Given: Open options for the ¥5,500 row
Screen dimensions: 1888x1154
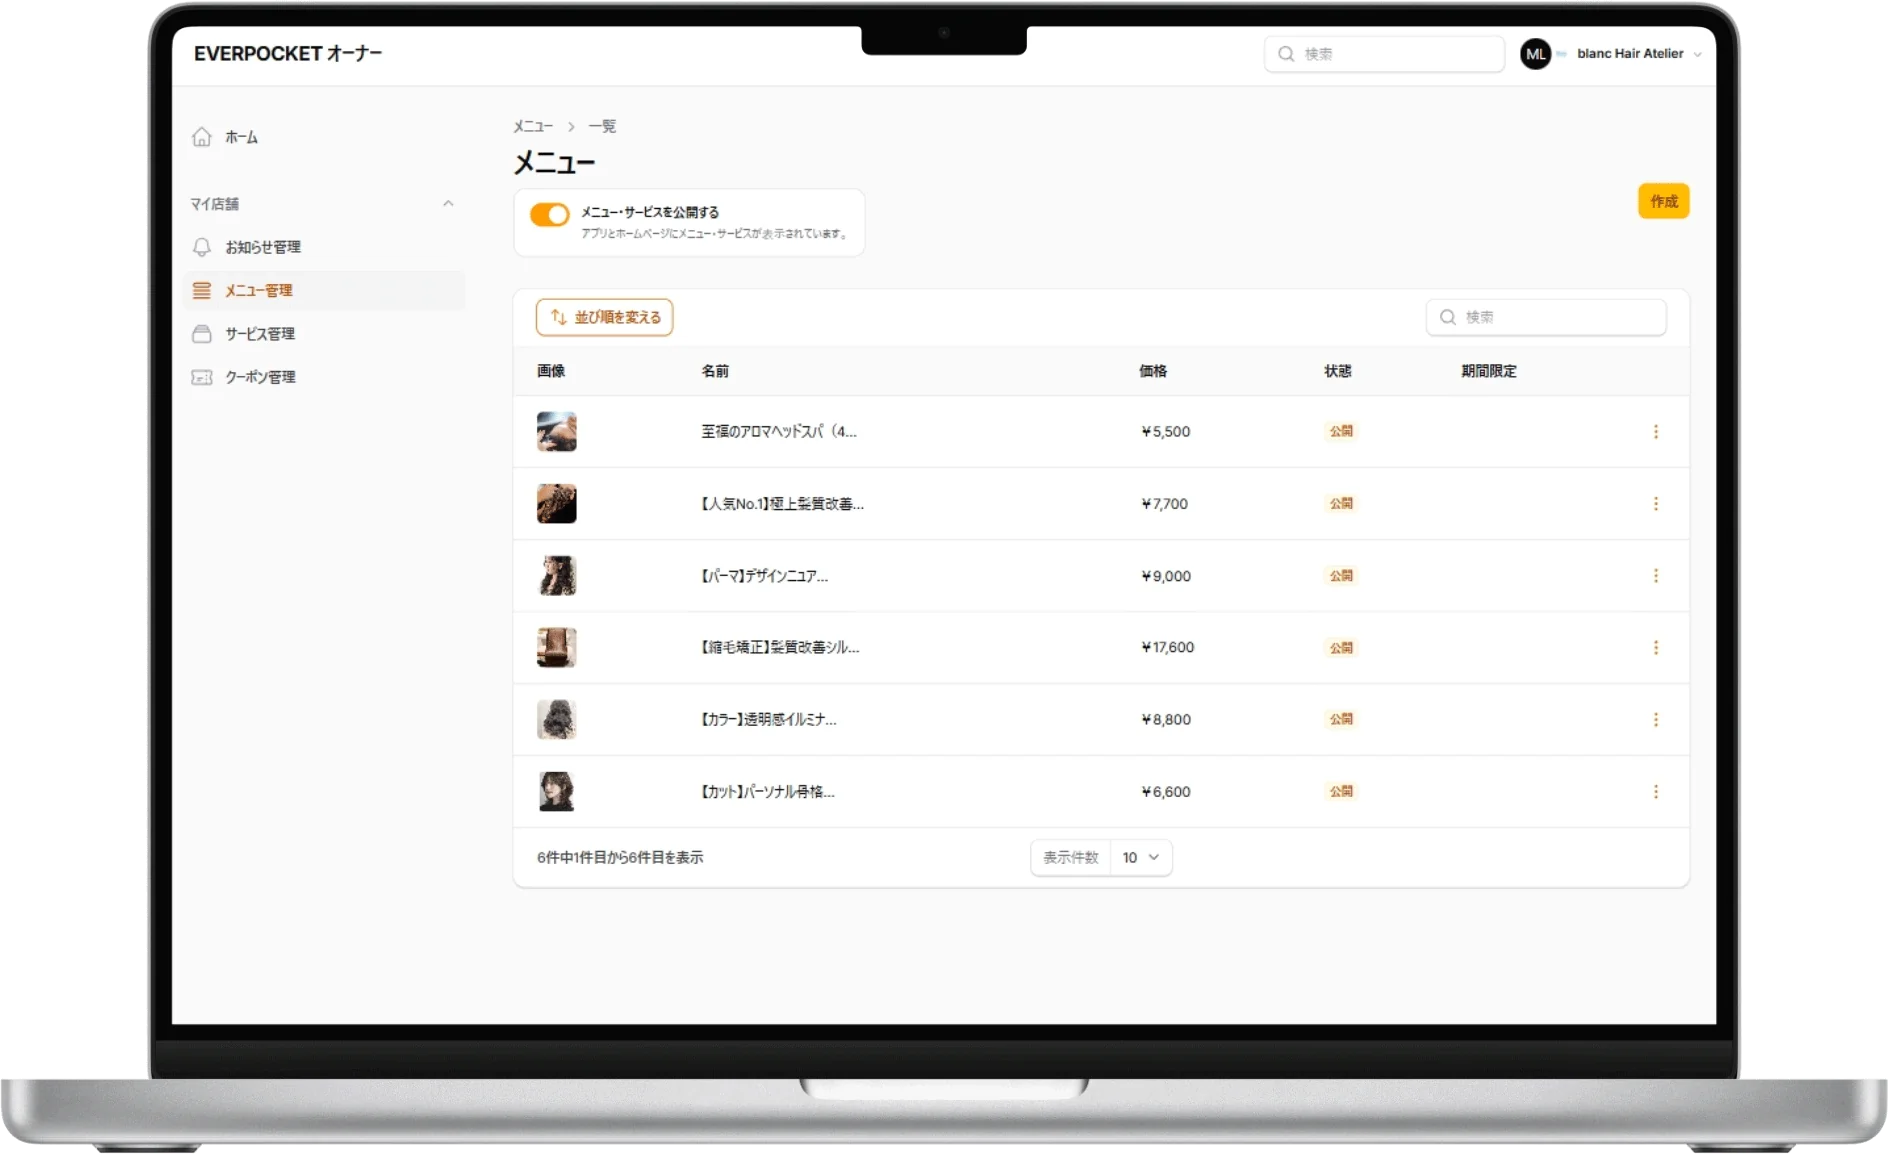Looking at the screenshot, I should (1656, 432).
